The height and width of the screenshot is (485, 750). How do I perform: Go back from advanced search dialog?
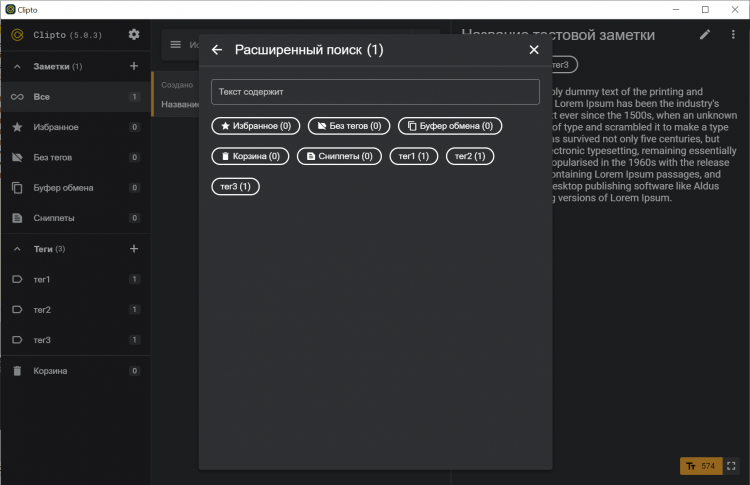[x=217, y=50]
